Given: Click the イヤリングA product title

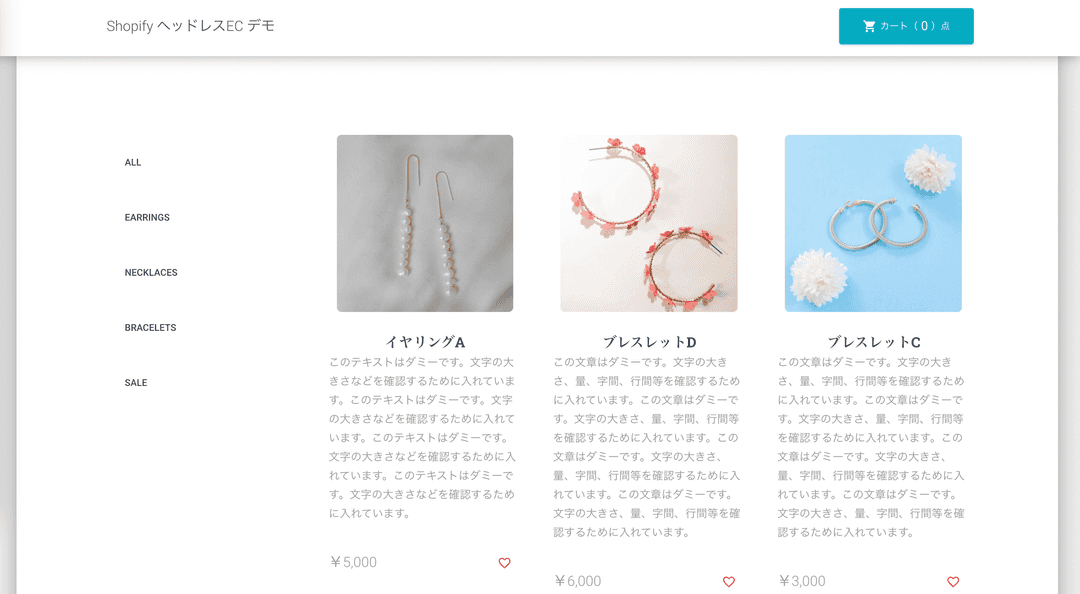Looking at the screenshot, I should pyautogui.click(x=425, y=342).
